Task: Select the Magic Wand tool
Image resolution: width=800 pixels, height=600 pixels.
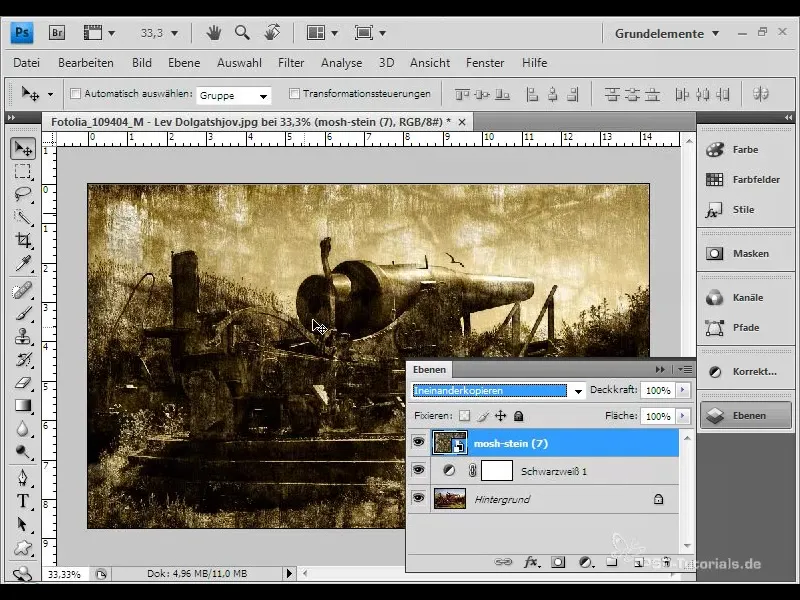Action: click(x=23, y=217)
